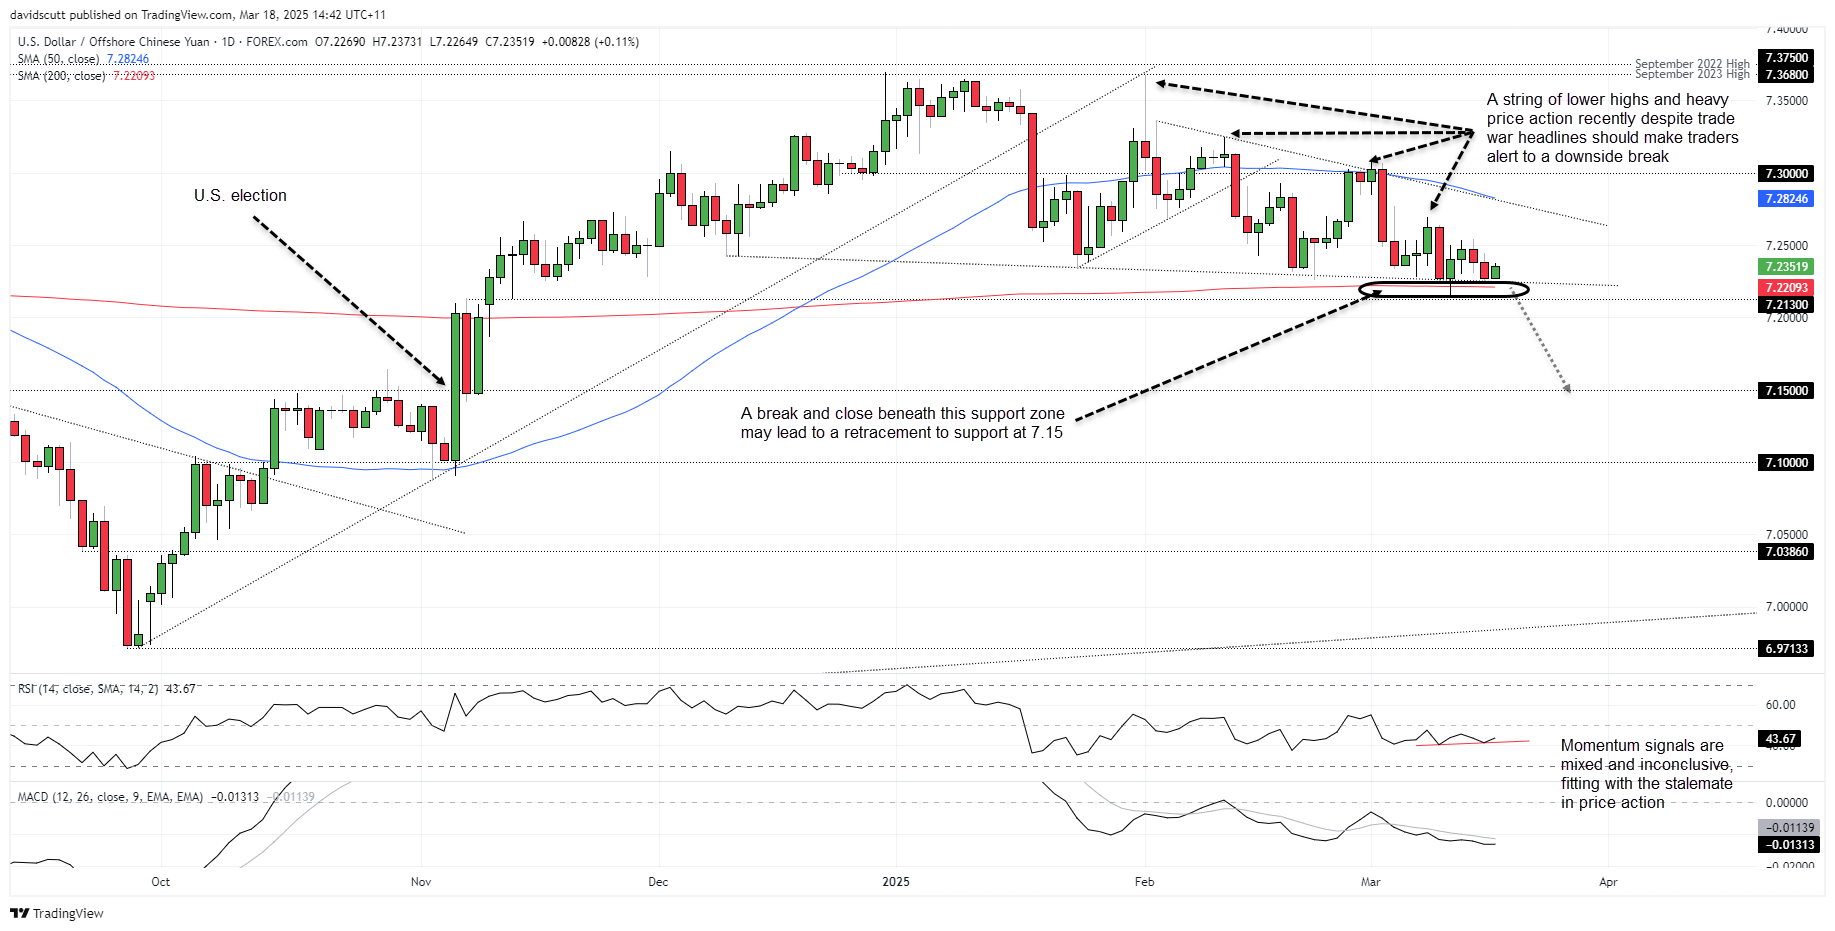The height and width of the screenshot is (931, 1835).
Task: Click the Mar label on time axis
Action: (1370, 882)
